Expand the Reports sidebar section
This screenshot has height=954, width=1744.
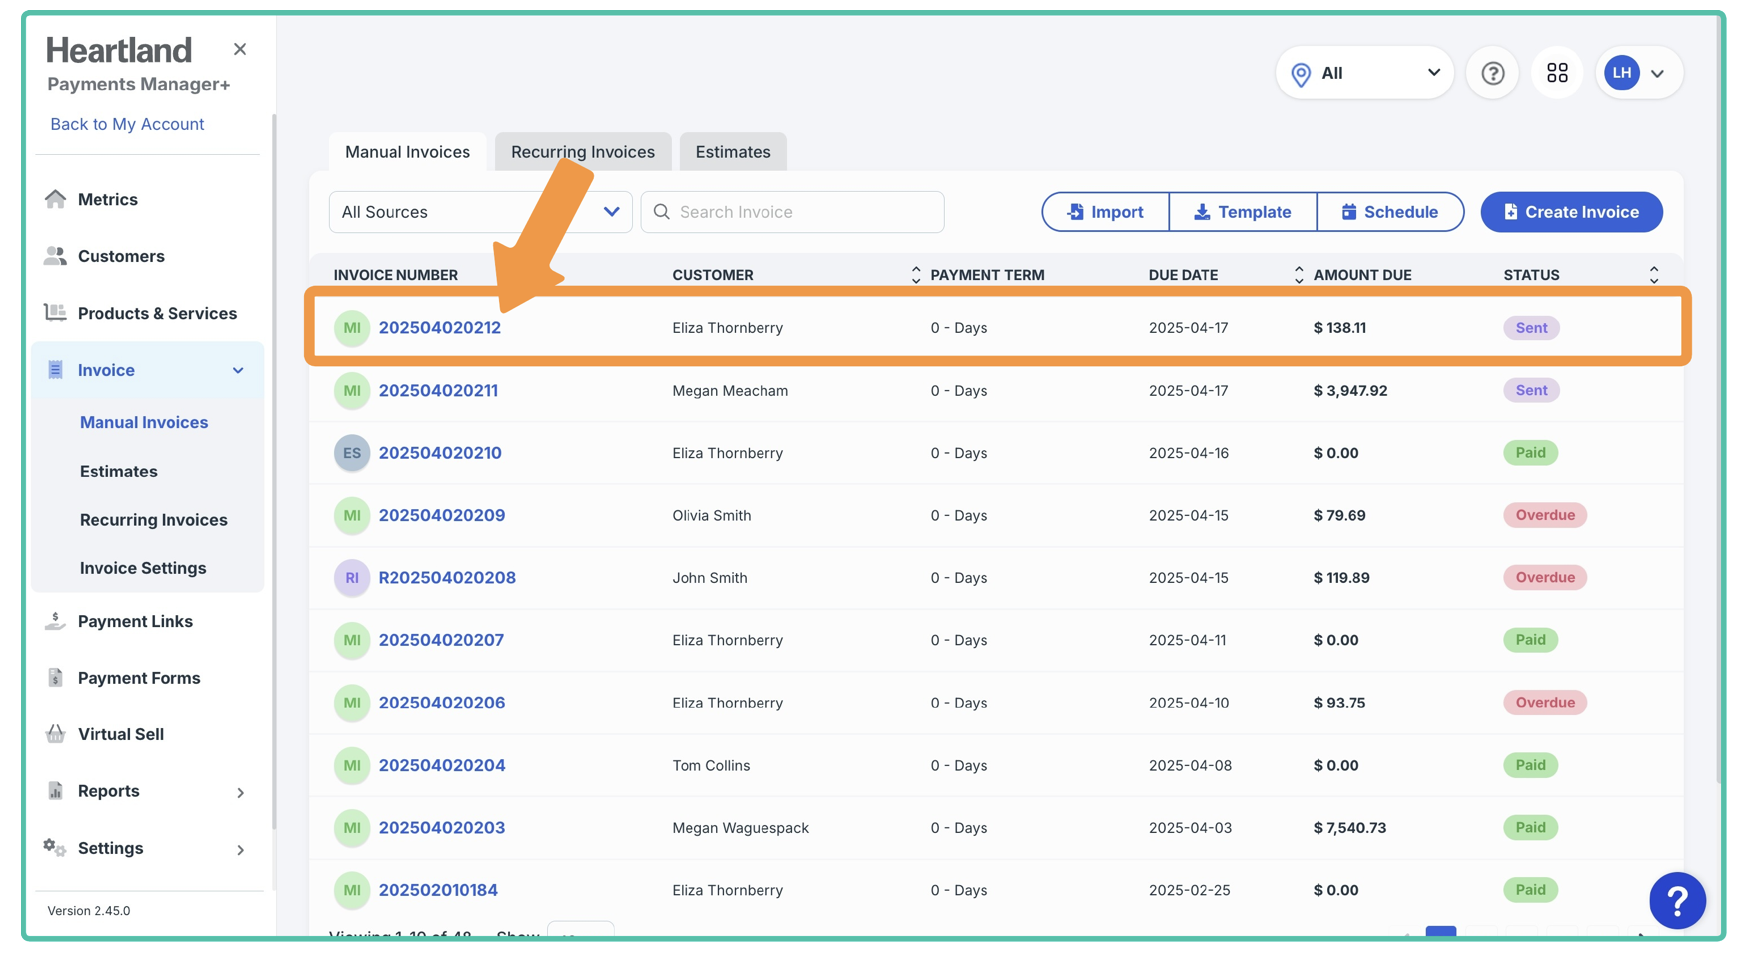(240, 792)
